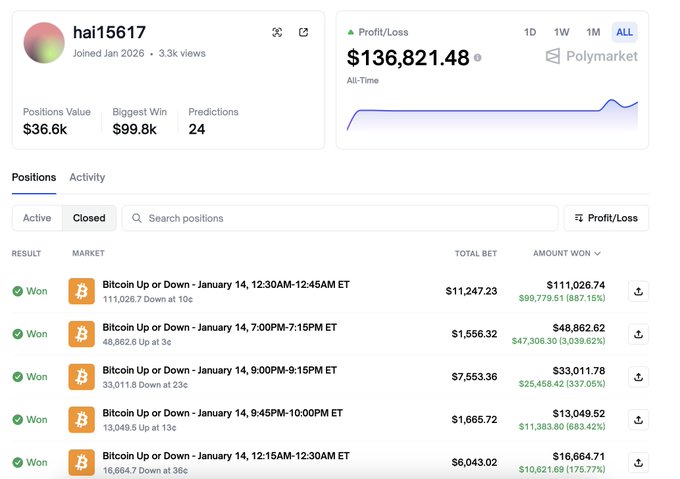Switch filter to Active positions
This screenshot has width=680, height=479.
(37, 218)
